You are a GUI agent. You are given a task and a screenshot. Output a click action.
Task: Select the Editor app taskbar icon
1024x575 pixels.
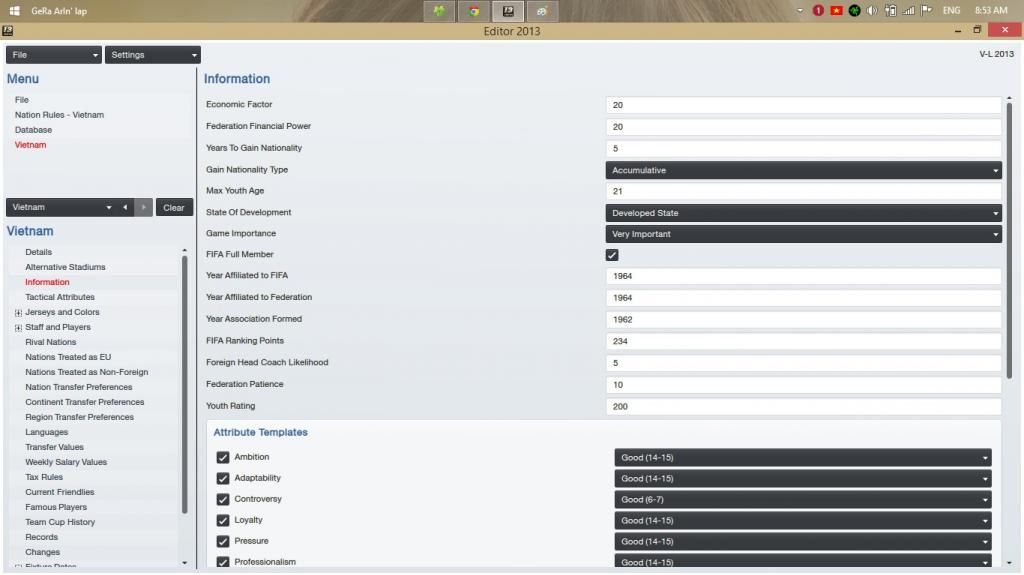pyautogui.click(x=508, y=11)
